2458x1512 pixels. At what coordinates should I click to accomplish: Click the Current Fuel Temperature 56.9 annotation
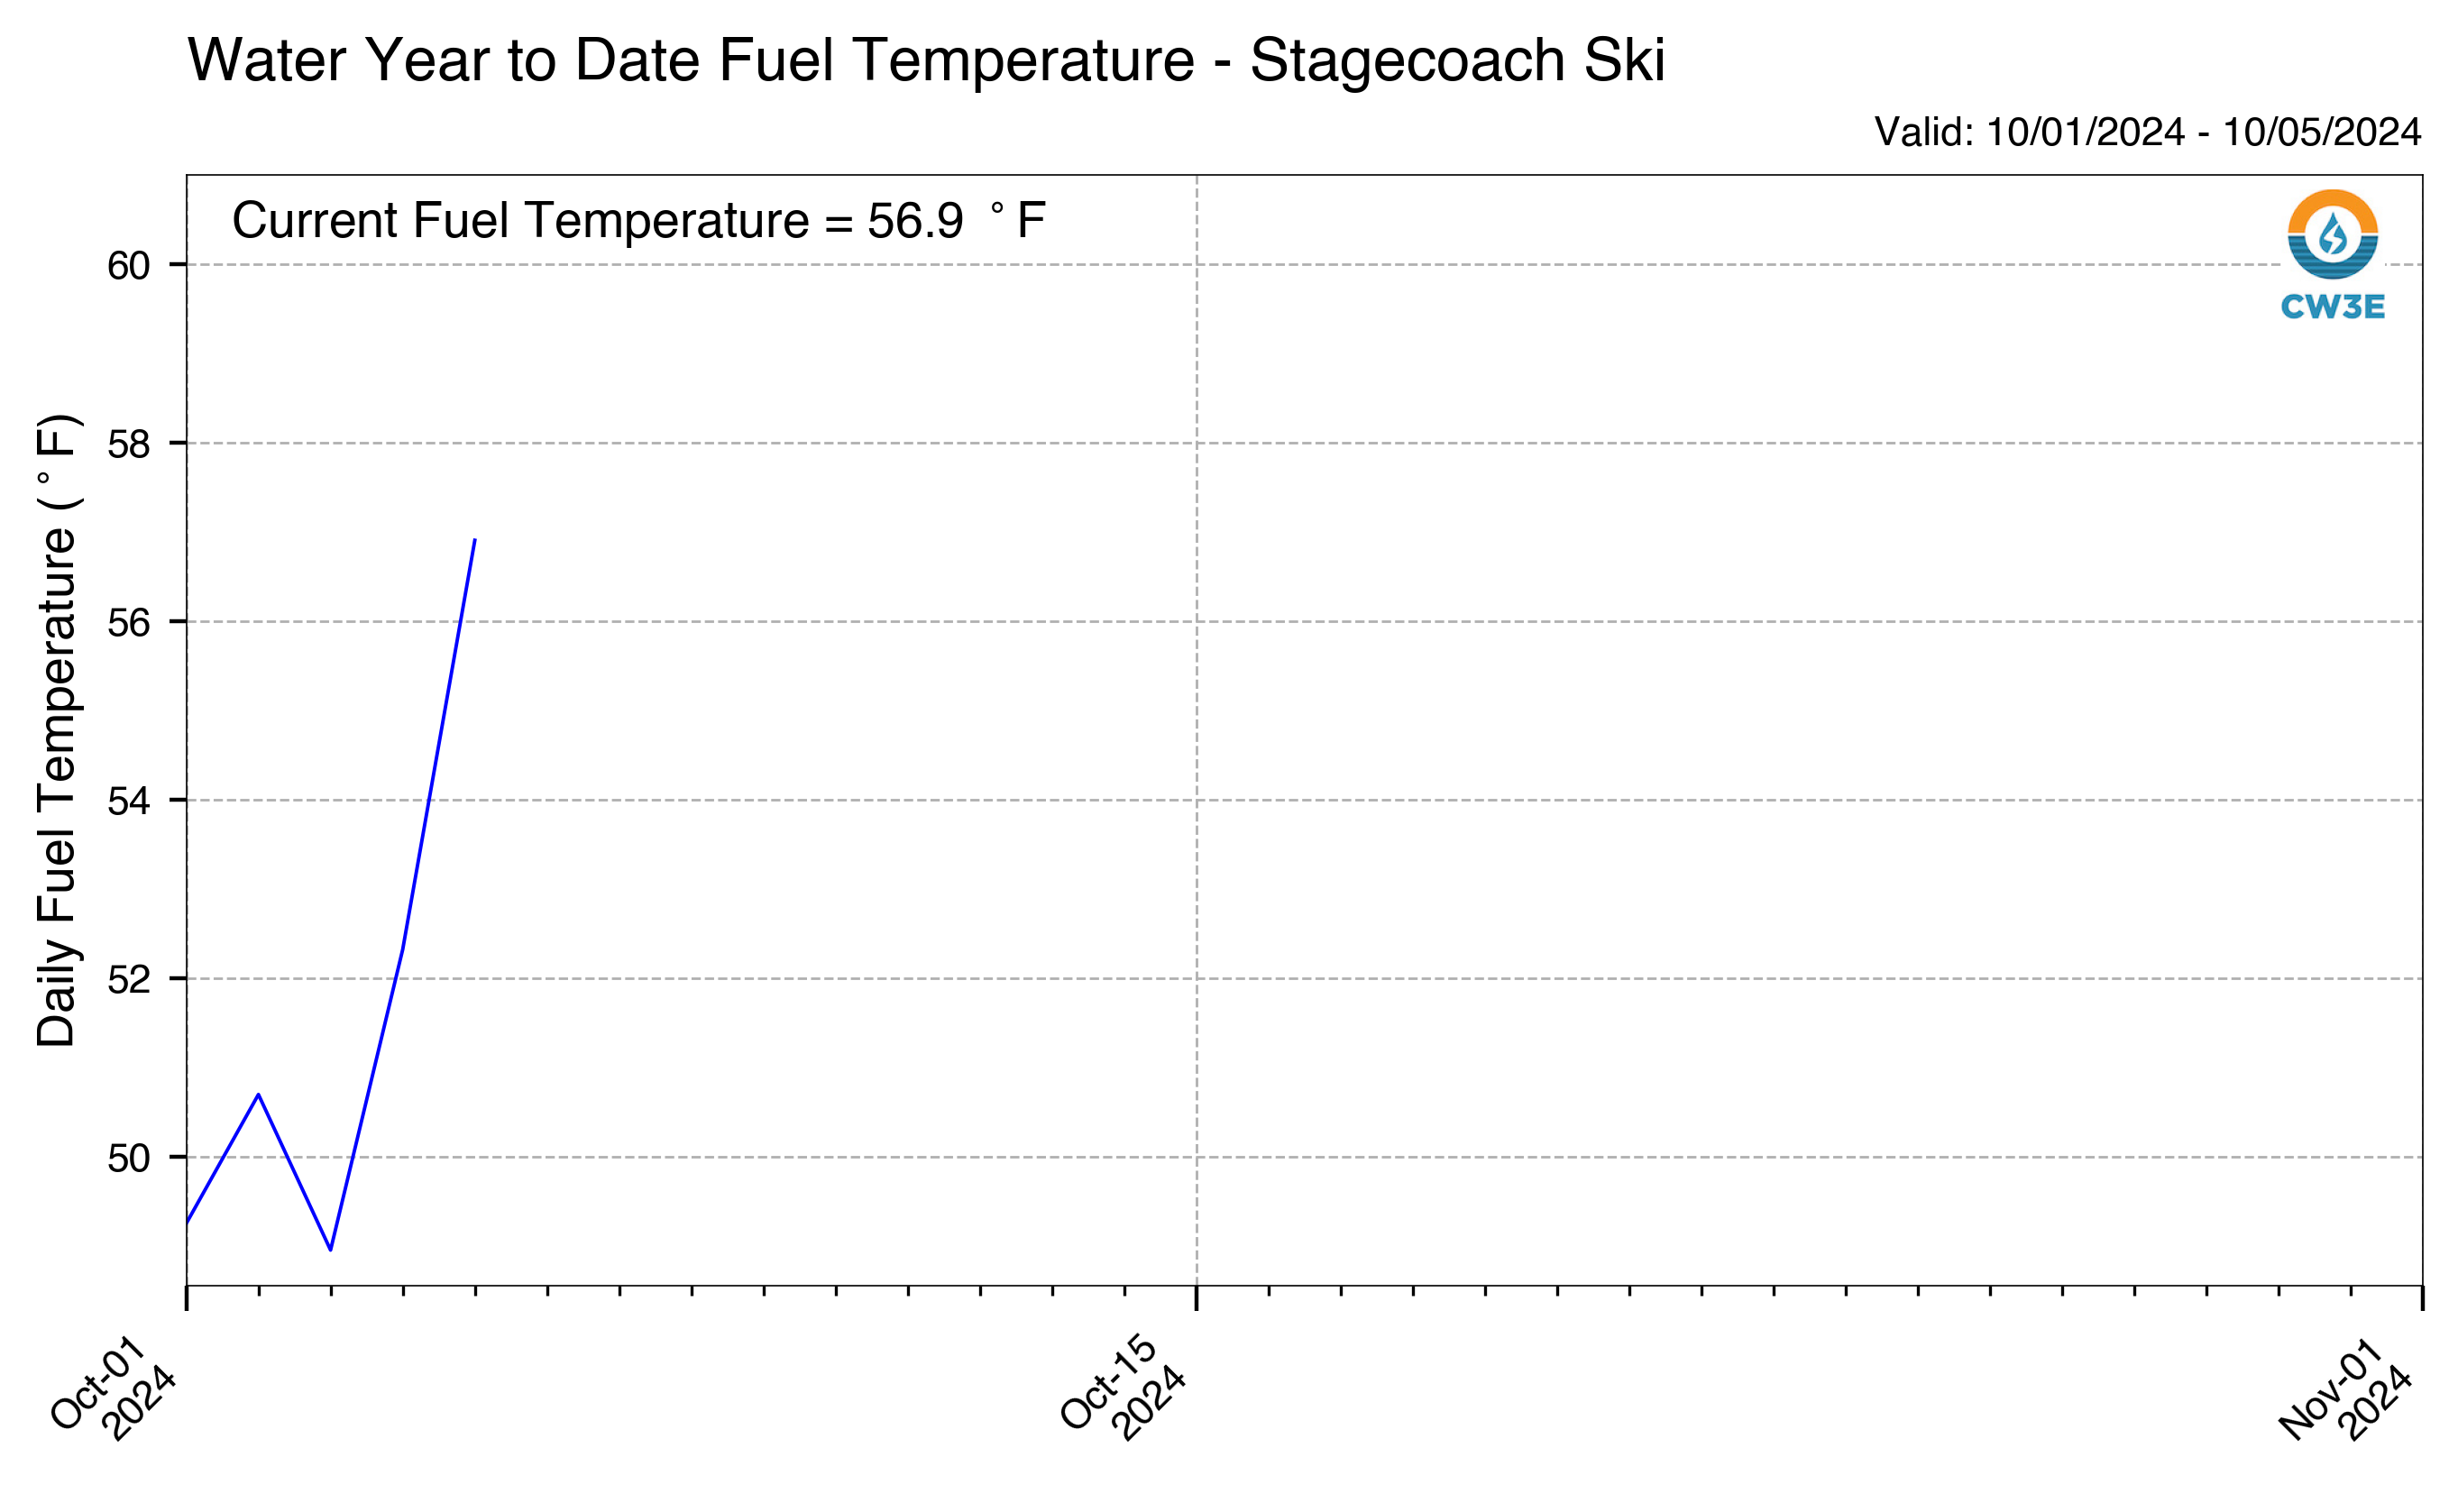639,220
